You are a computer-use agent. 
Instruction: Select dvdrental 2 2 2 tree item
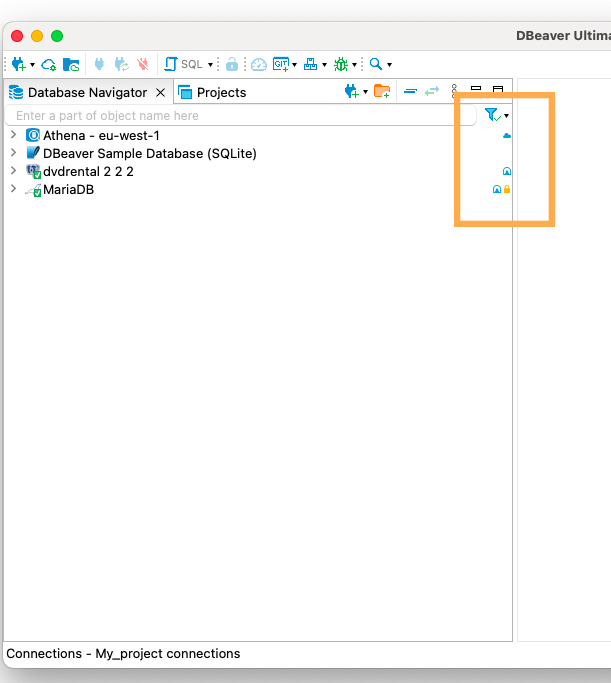click(88, 172)
